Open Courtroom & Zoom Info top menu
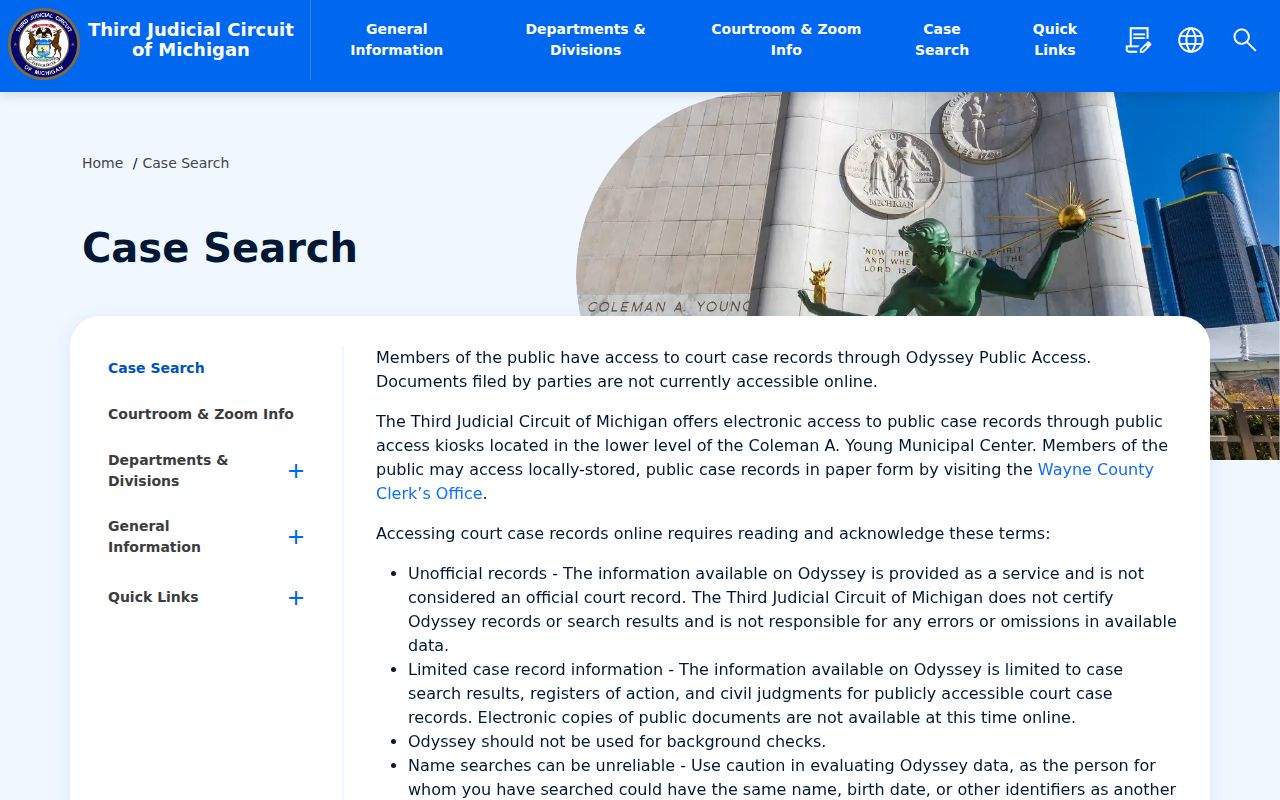1280x800 pixels. (786, 40)
